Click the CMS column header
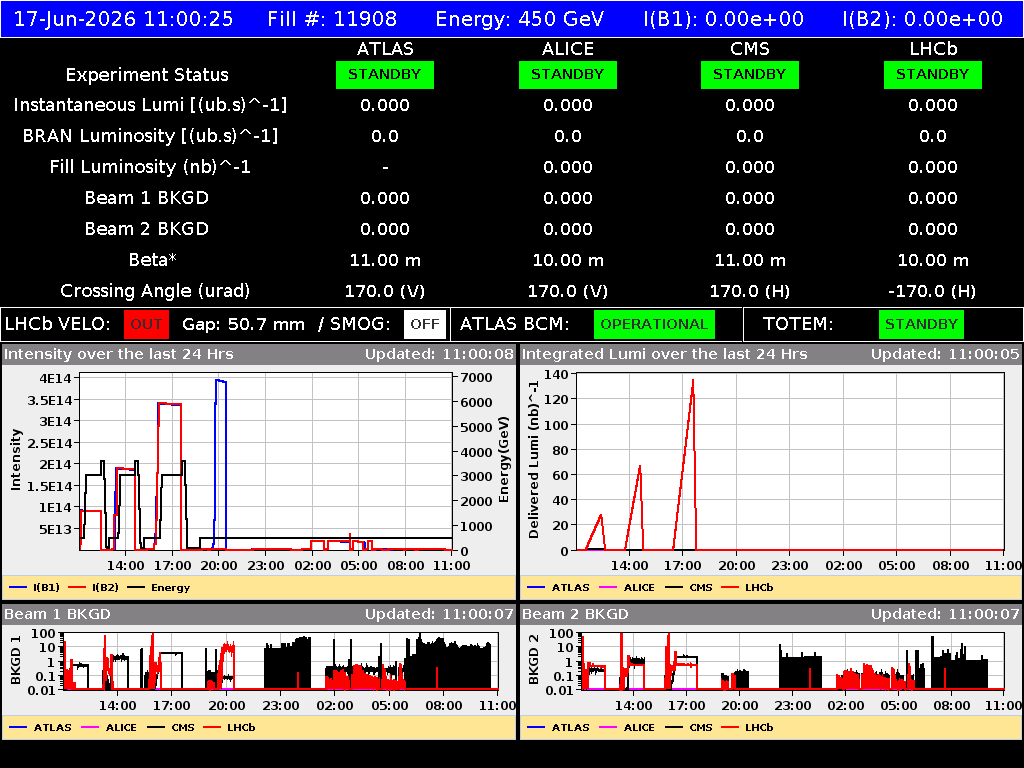Image resolution: width=1024 pixels, height=768 pixels. (750, 49)
